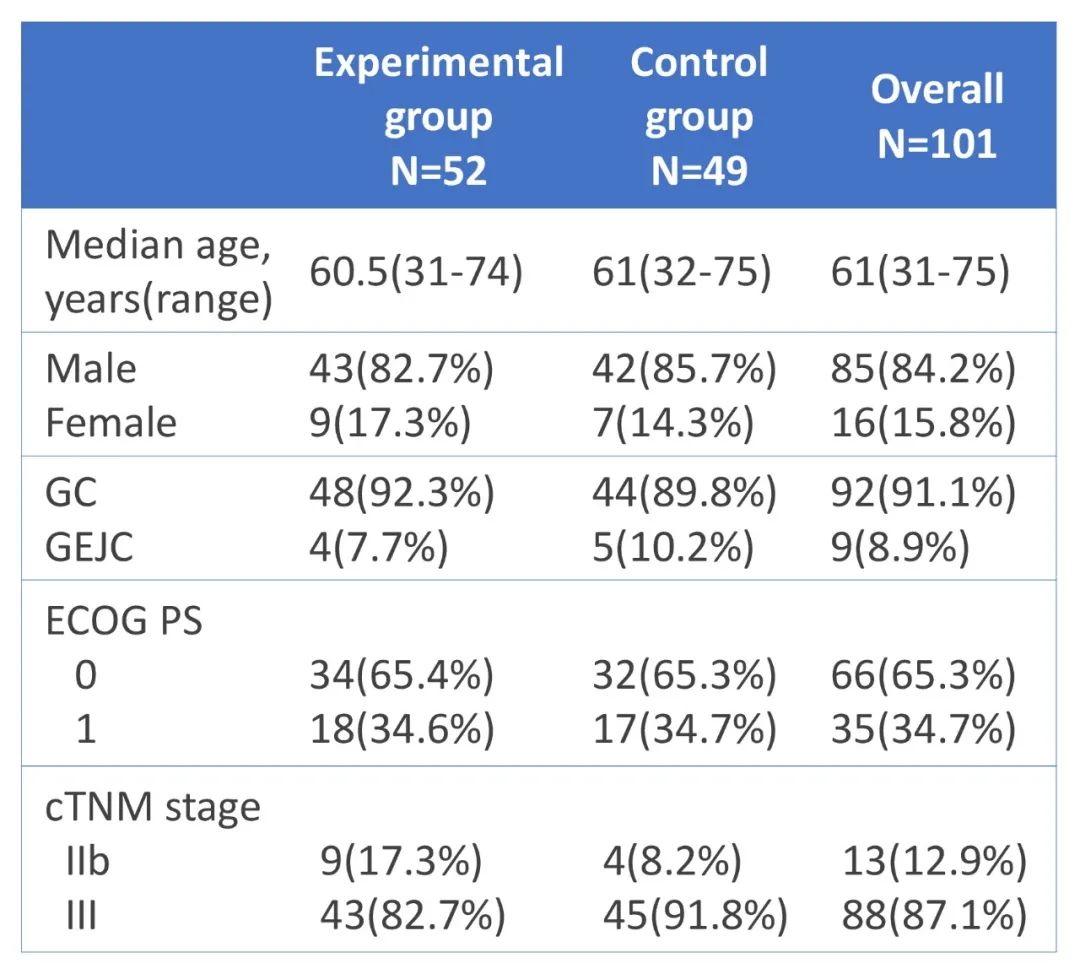Click the Experimental group N=52 column header
This screenshot has height=974, width=1080.
coord(438,116)
